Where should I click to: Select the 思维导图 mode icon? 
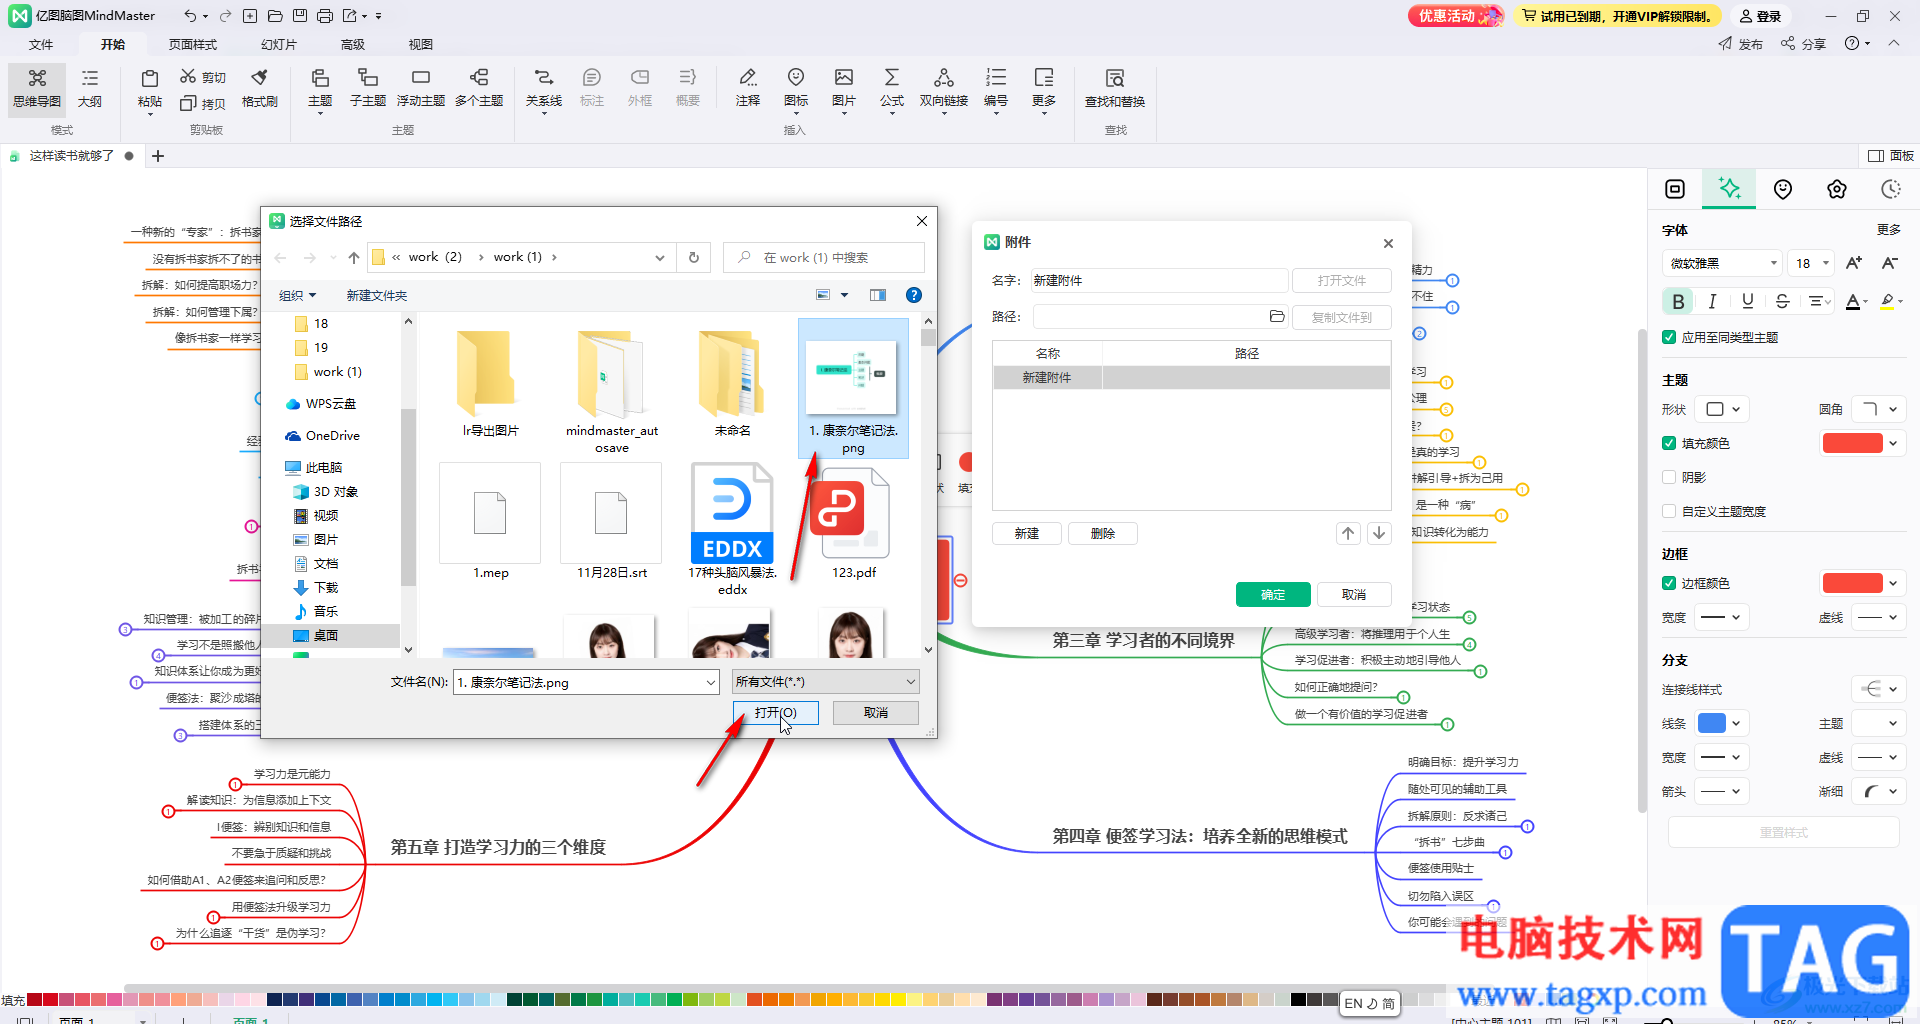coord(37,88)
